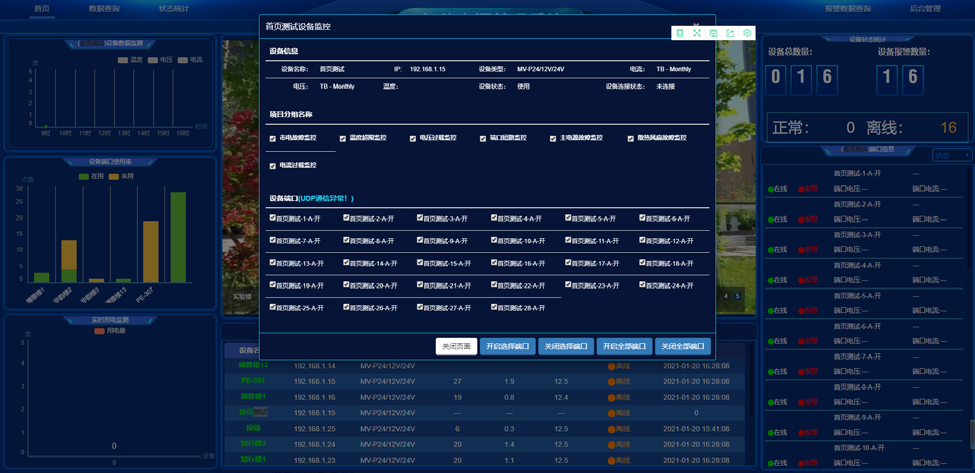
Task: Toggle 电压 legend in data monitoring chart
Action: tap(160, 60)
